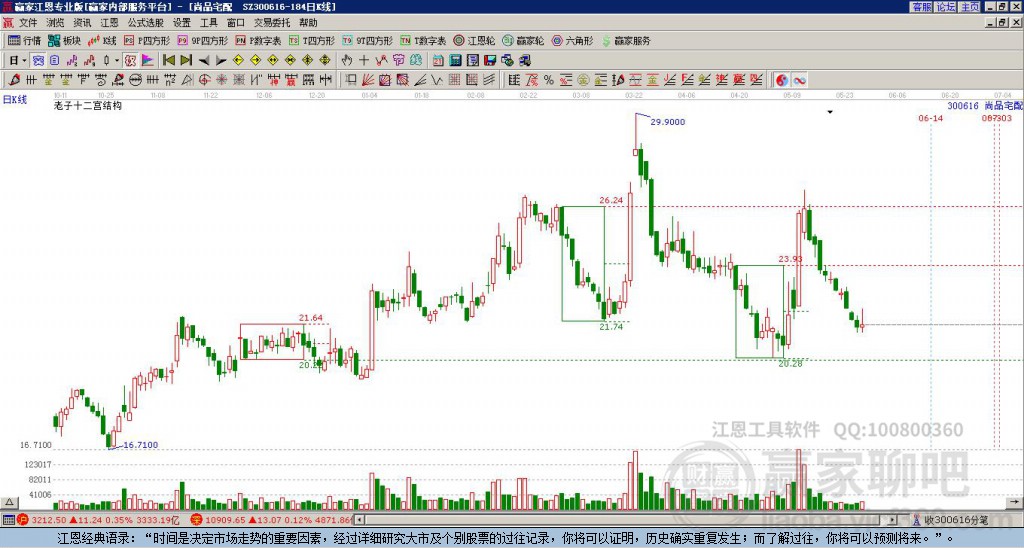
Task: Open the calculator icon in toolbar
Action: [455, 61]
